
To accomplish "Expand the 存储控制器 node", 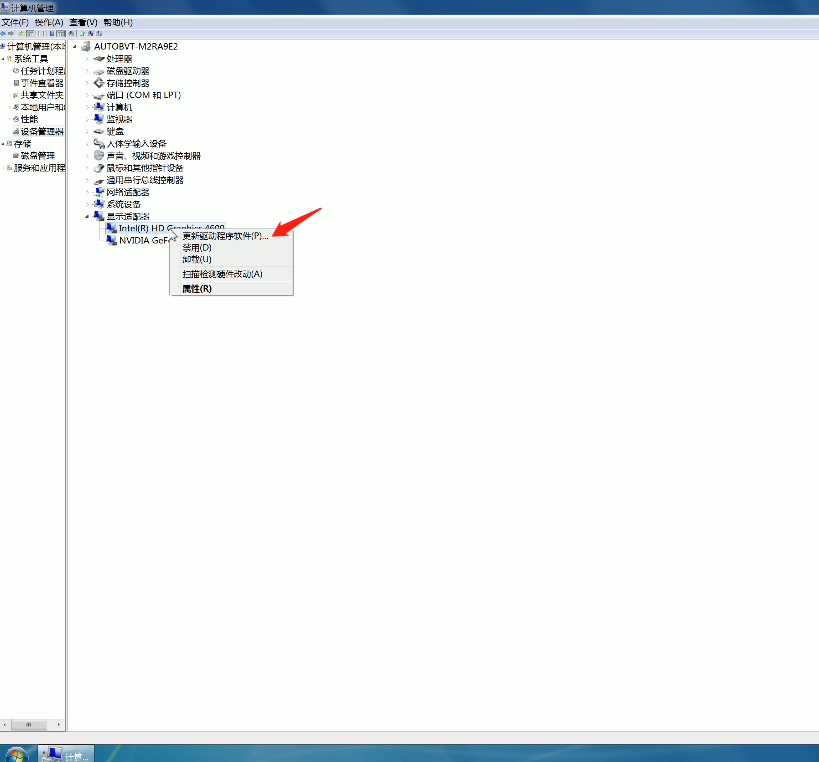I will 87,83.
